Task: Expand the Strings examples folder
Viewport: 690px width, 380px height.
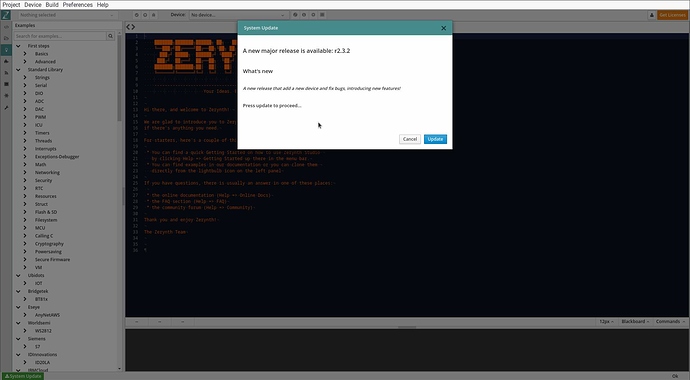Action: tap(25, 77)
